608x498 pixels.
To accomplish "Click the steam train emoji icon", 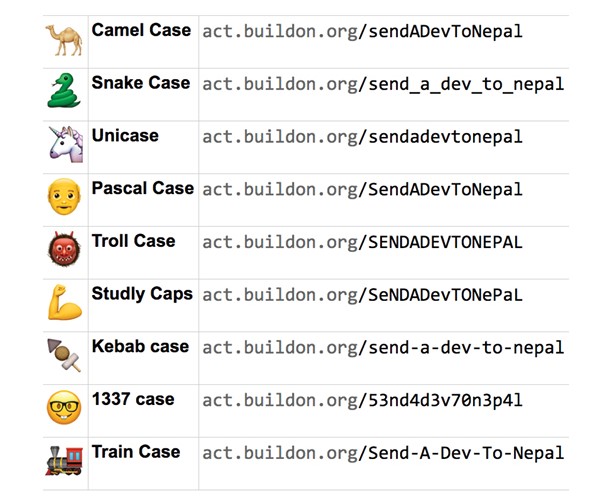I will (x=64, y=460).
